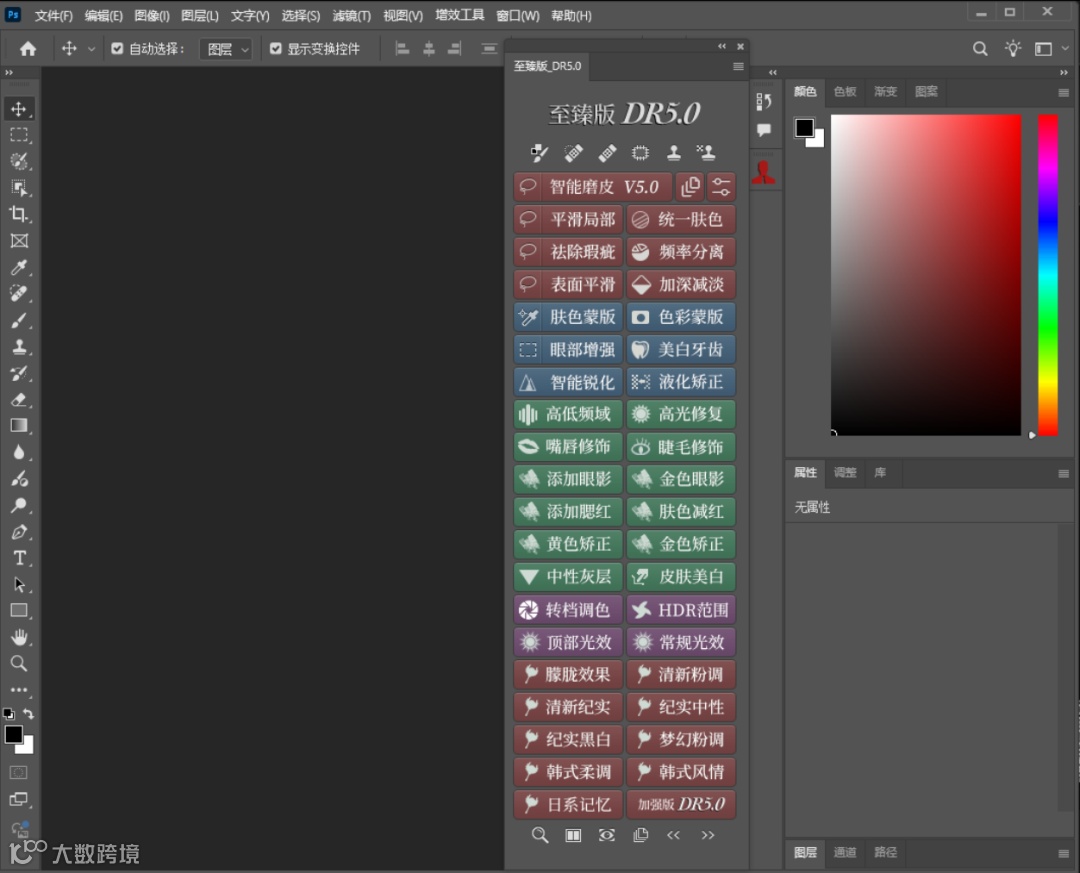Click the copy icon beside 智能磨皮 V5.0
This screenshot has width=1080, height=873.
click(x=689, y=187)
